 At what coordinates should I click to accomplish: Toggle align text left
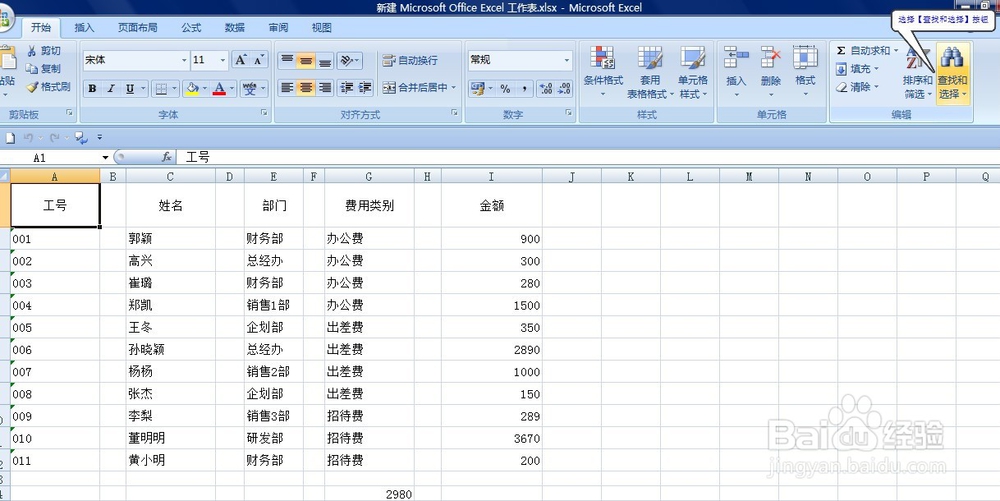(x=288, y=87)
